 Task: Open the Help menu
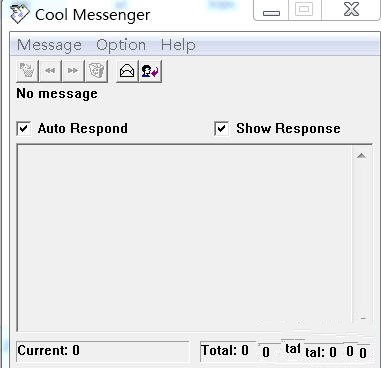pyautogui.click(x=178, y=45)
